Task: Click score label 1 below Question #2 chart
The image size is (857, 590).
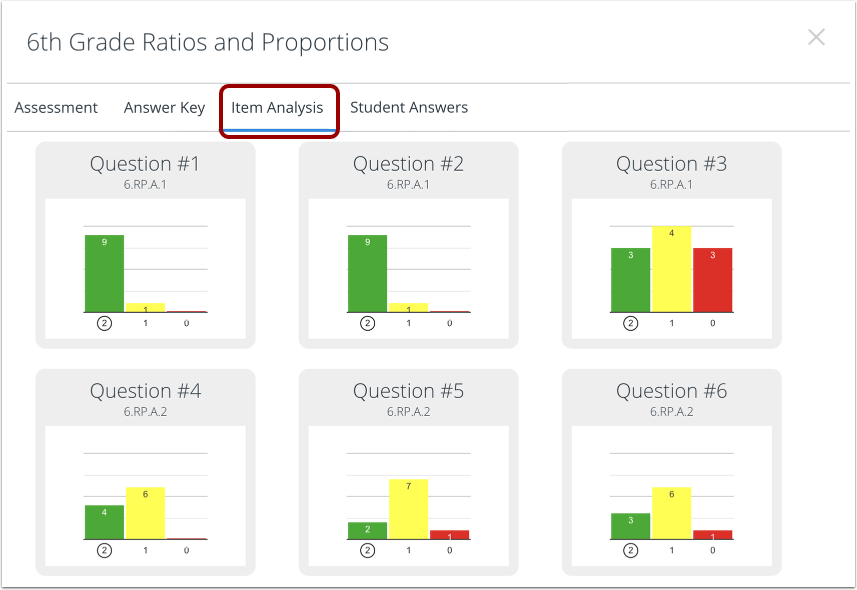Action: pos(408,323)
